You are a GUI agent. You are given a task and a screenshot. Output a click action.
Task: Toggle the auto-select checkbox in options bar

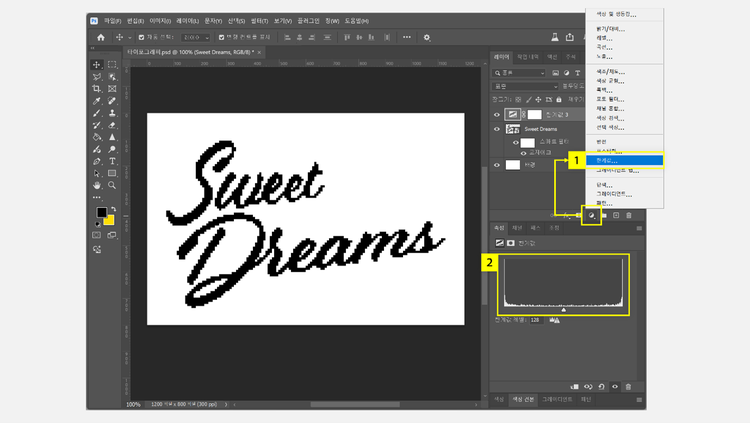point(140,38)
